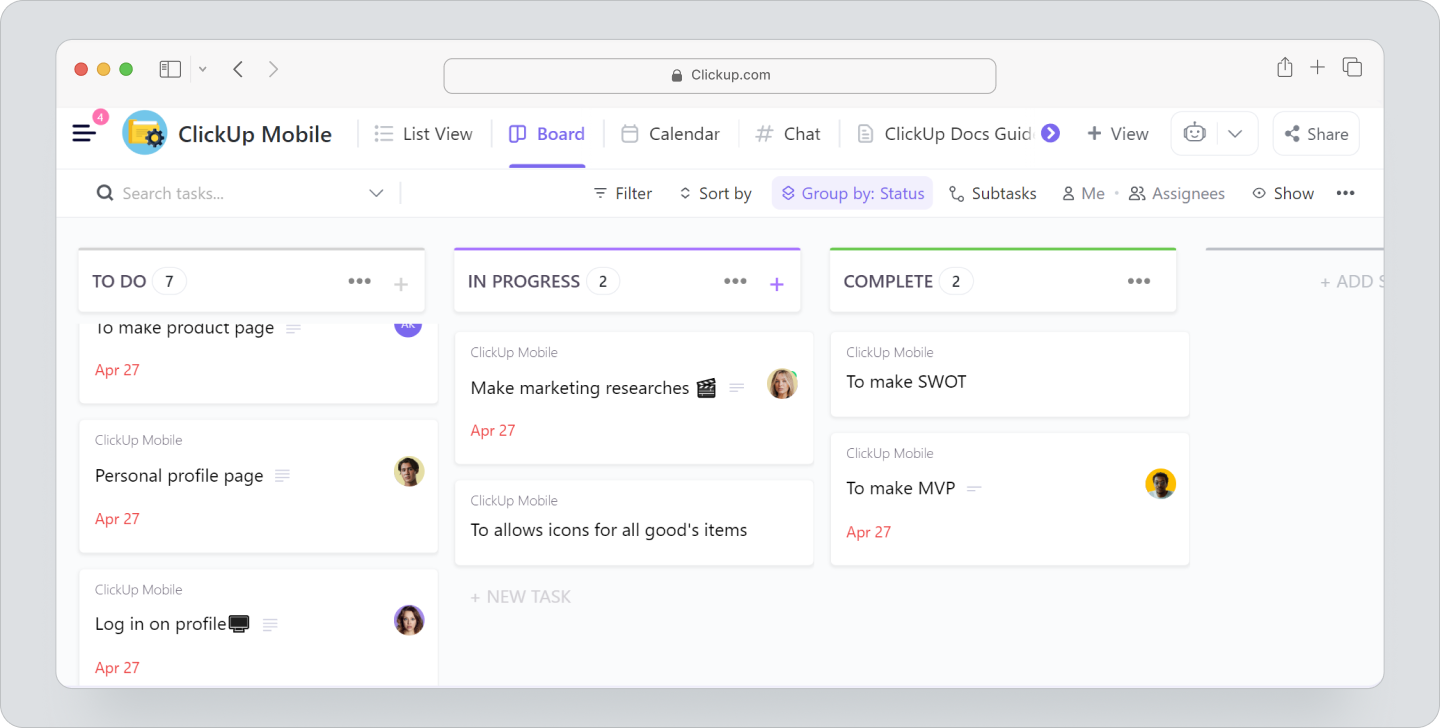Open the Sort by dropdown

tap(715, 193)
